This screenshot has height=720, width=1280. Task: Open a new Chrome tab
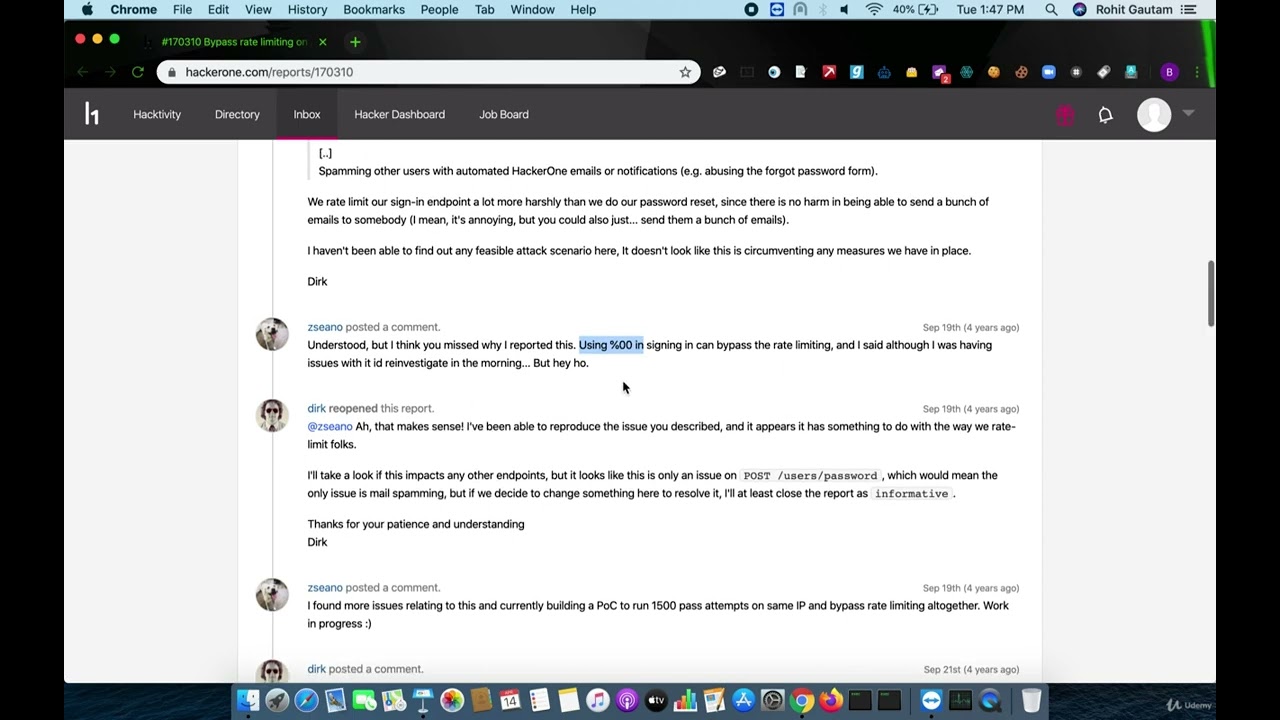(355, 42)
